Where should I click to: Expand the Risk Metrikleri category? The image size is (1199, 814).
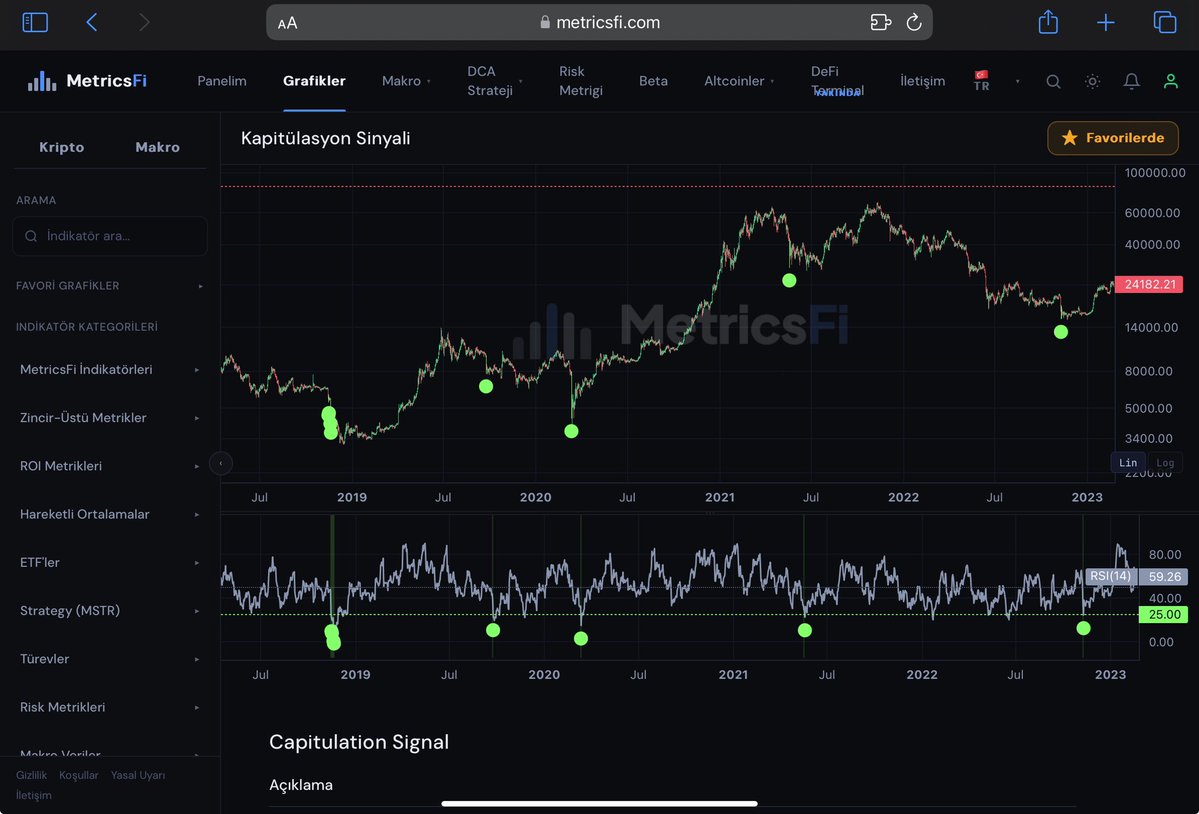109,707
